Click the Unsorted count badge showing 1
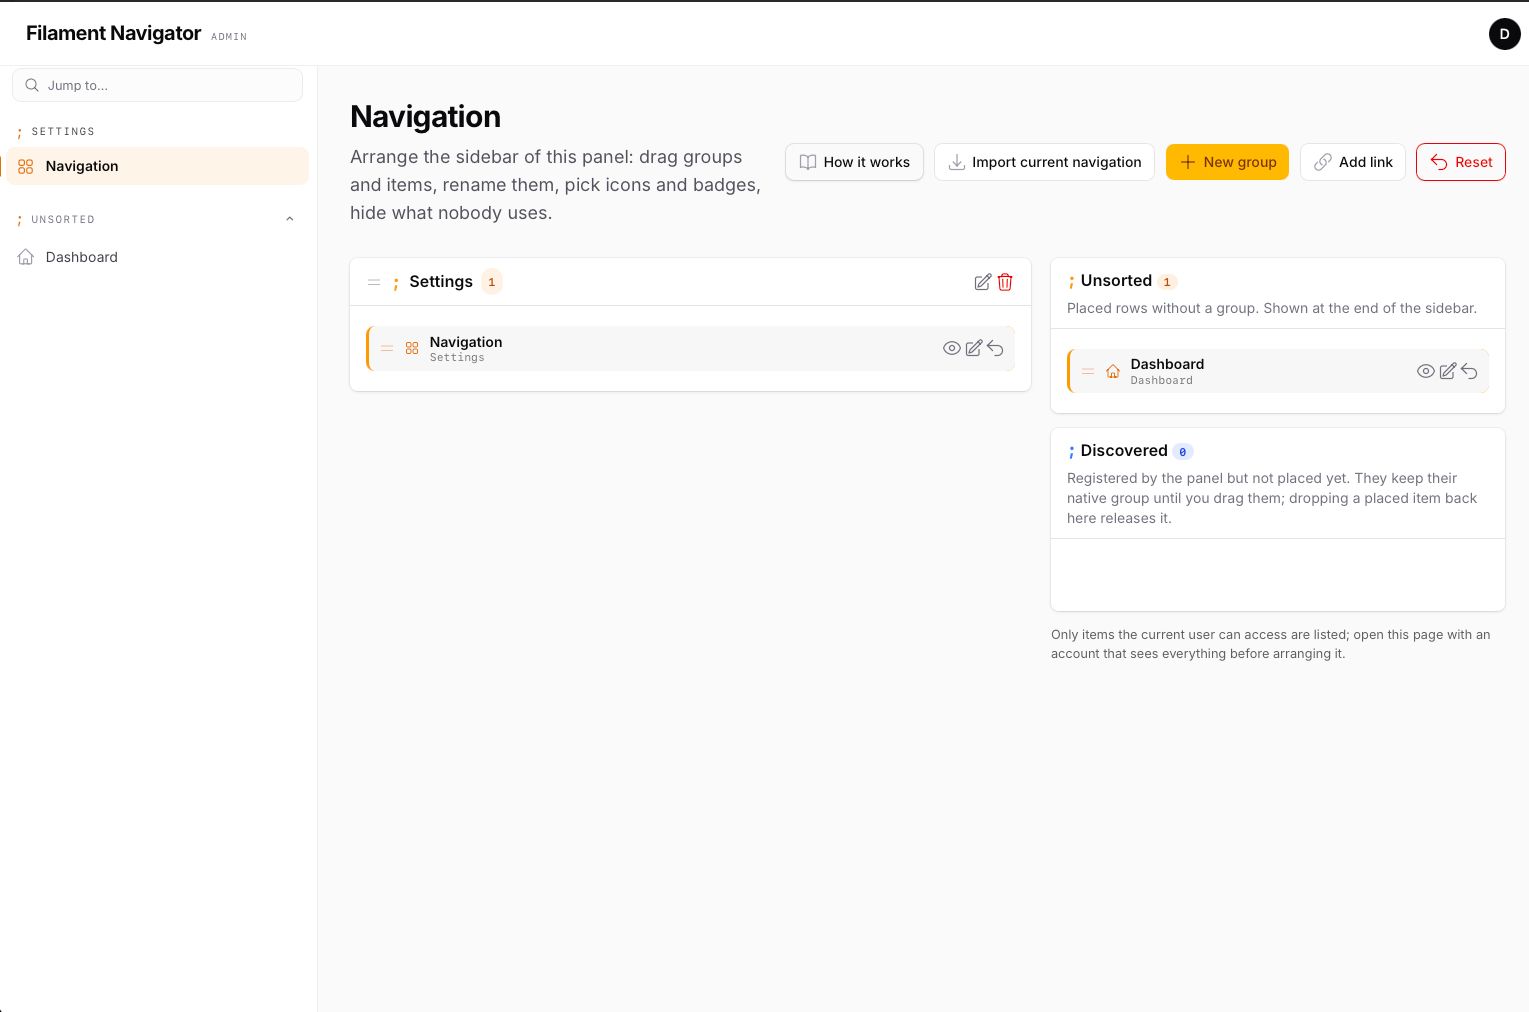Image resolution: width=1529 pixels, height=1012 pixels. [1167, 282]
